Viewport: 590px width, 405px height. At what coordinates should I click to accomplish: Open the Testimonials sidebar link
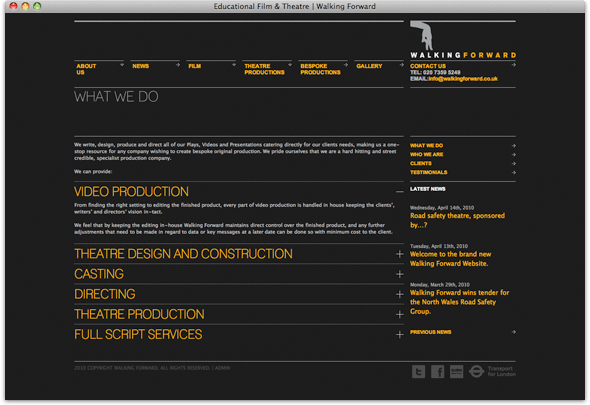click(x=429, y=173)
